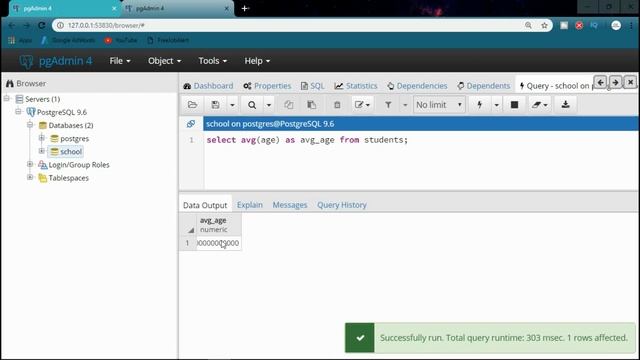
Task: Click the Delete trash icon
Action: point(337,105)
